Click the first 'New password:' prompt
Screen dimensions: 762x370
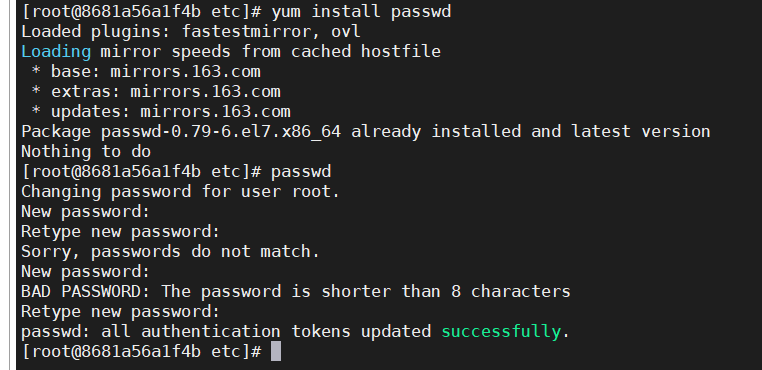click(86, 211)
